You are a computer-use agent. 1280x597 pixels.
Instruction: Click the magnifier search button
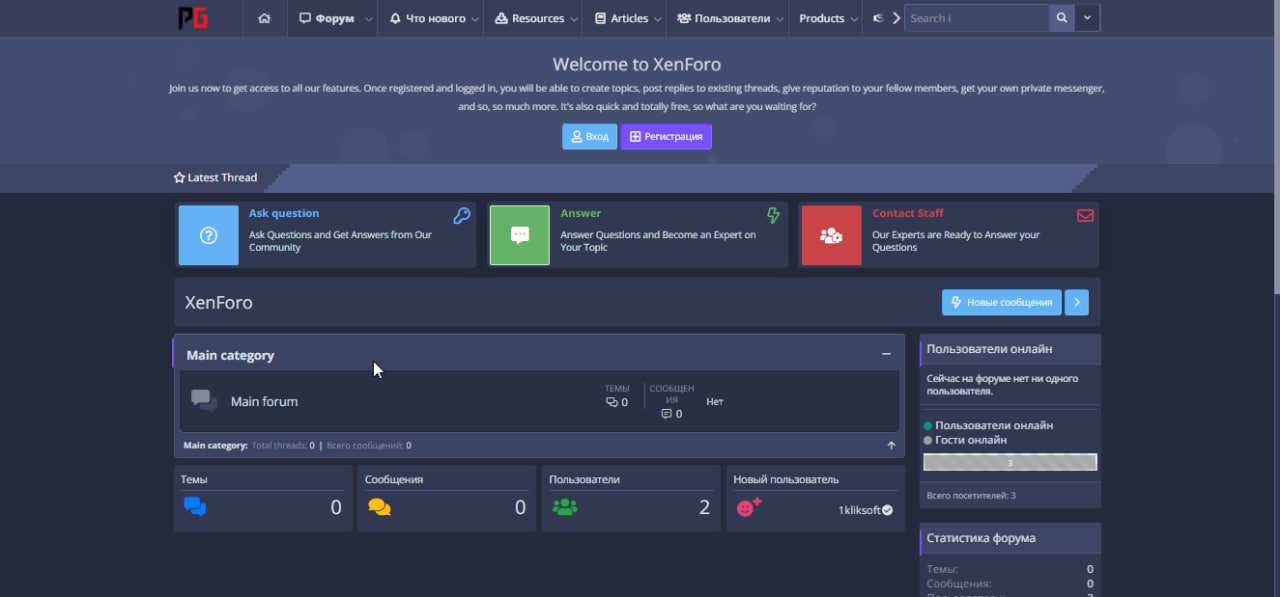click(x=1062, y=18)
